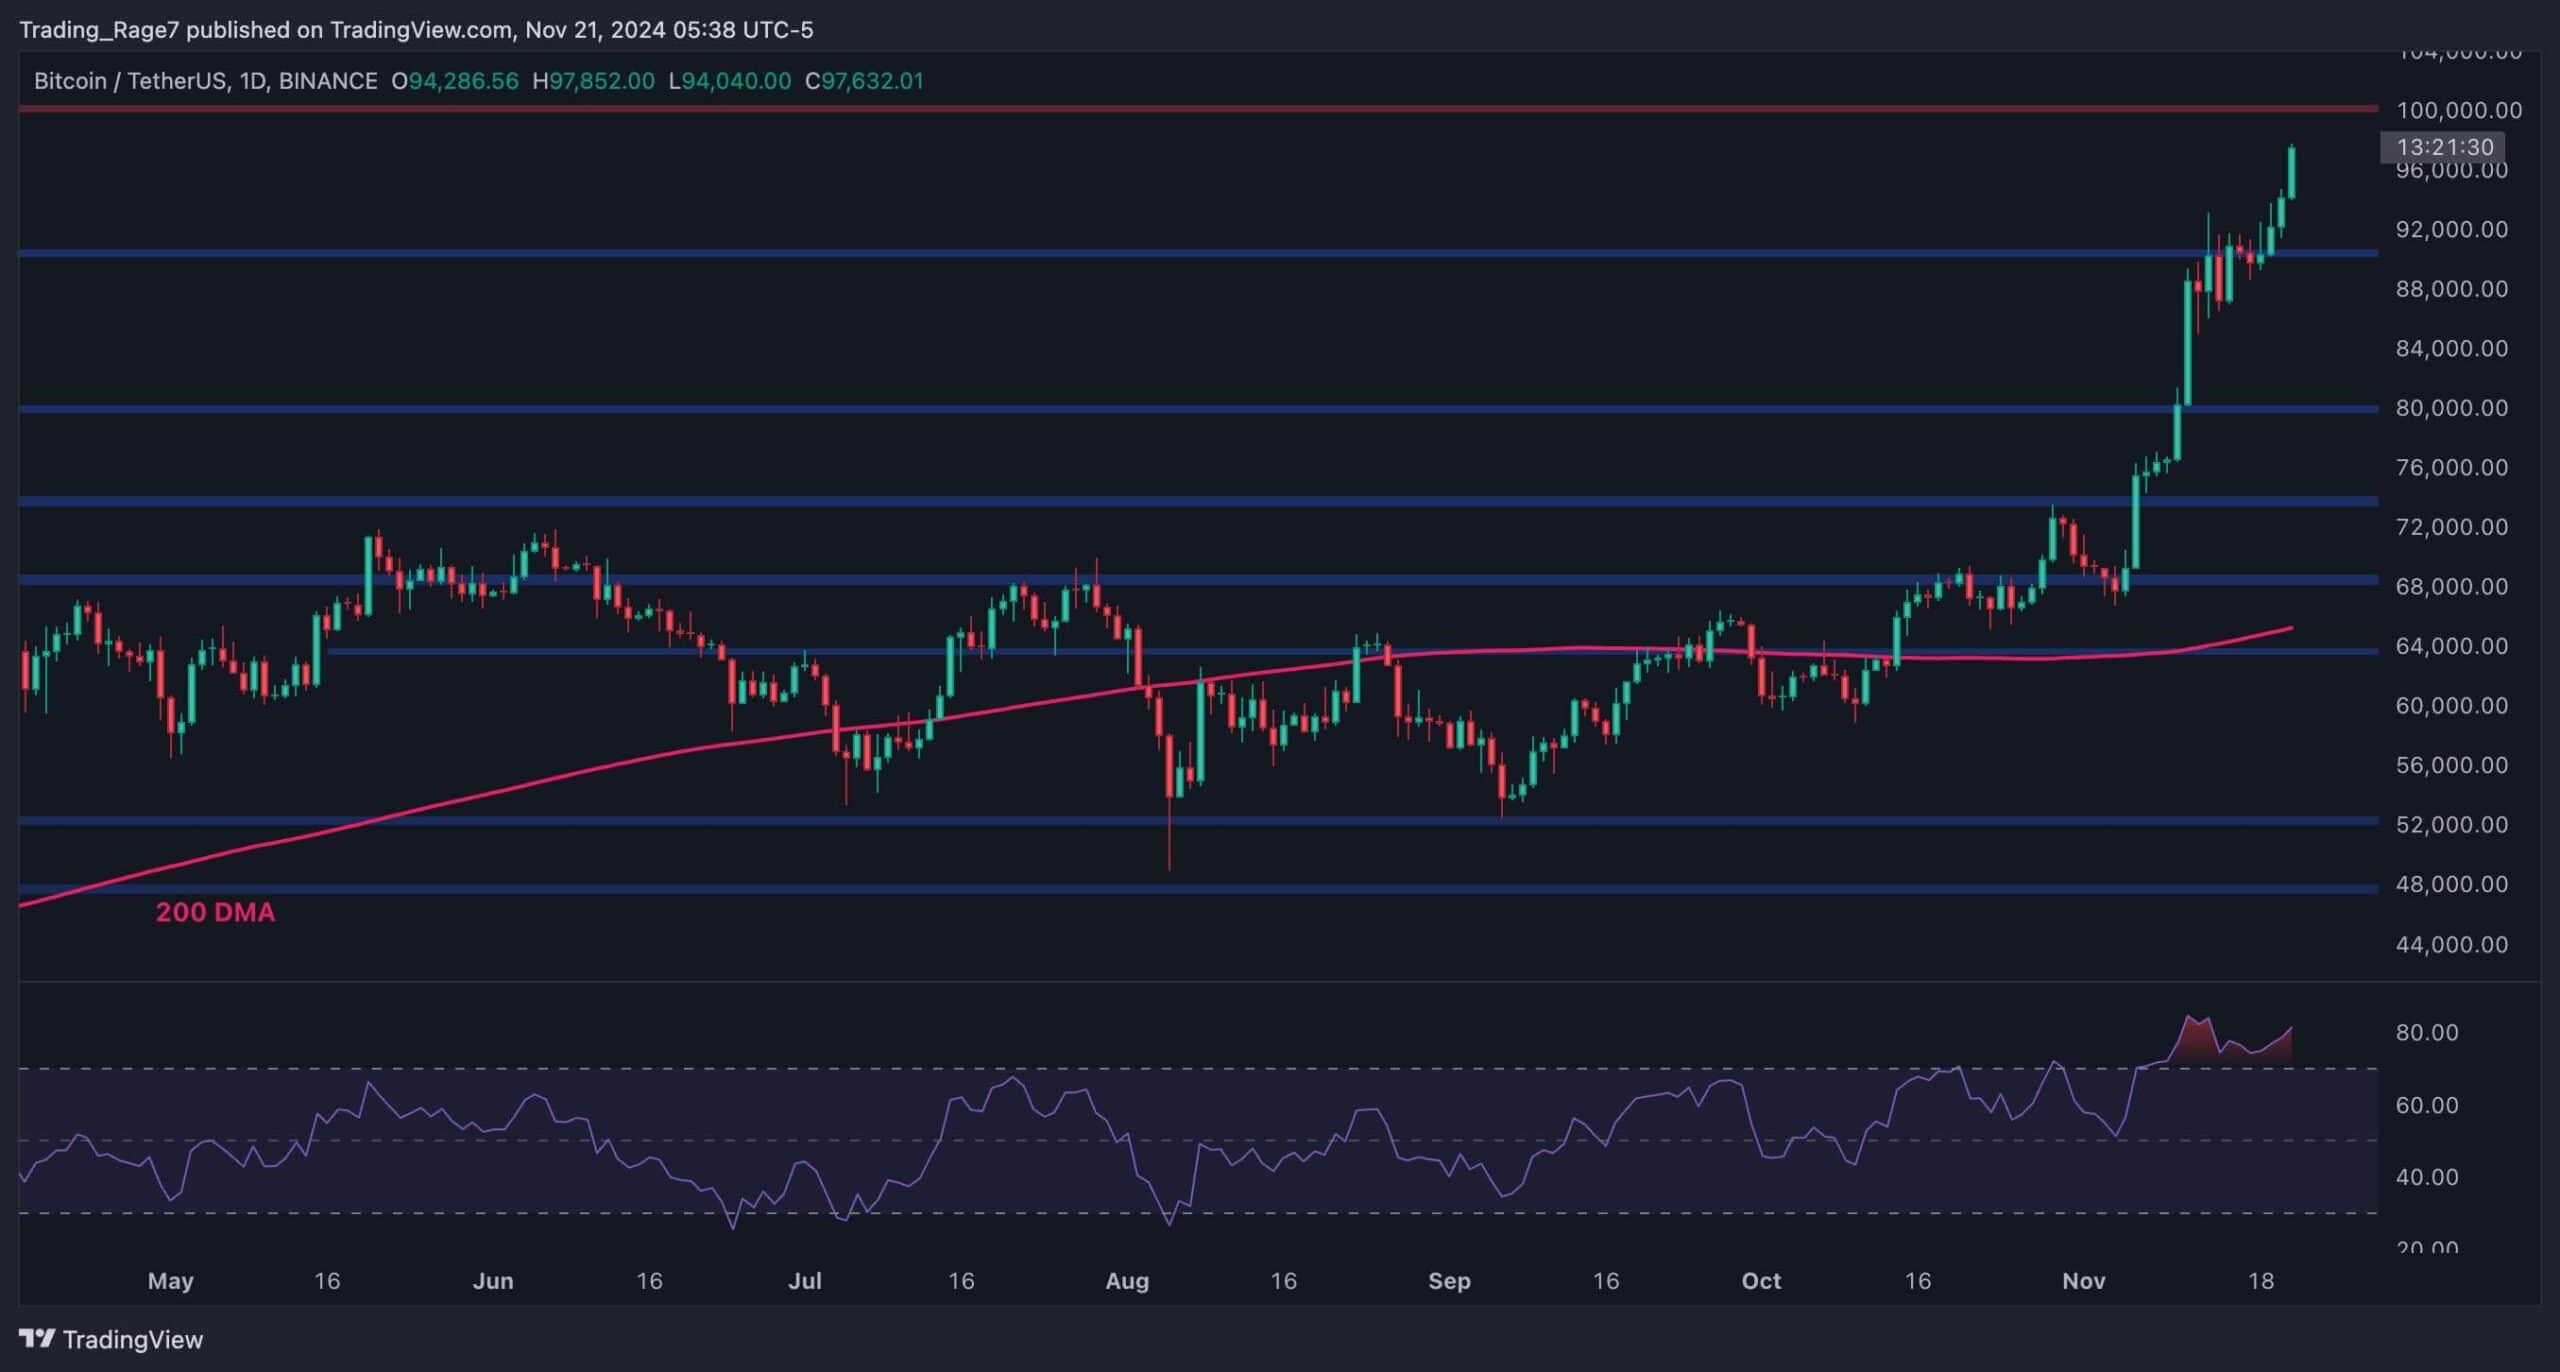Click the 13:21:30 countdown label
2560x1372 pixels.
coord(2444,147)
